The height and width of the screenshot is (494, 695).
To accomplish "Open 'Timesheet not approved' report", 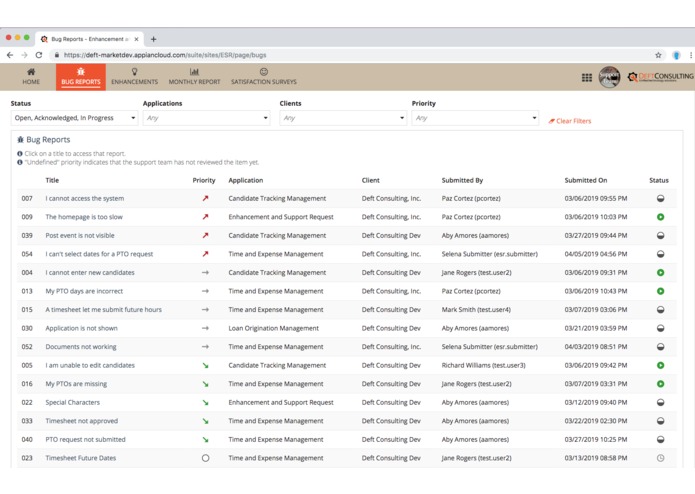I will point(82,421).
